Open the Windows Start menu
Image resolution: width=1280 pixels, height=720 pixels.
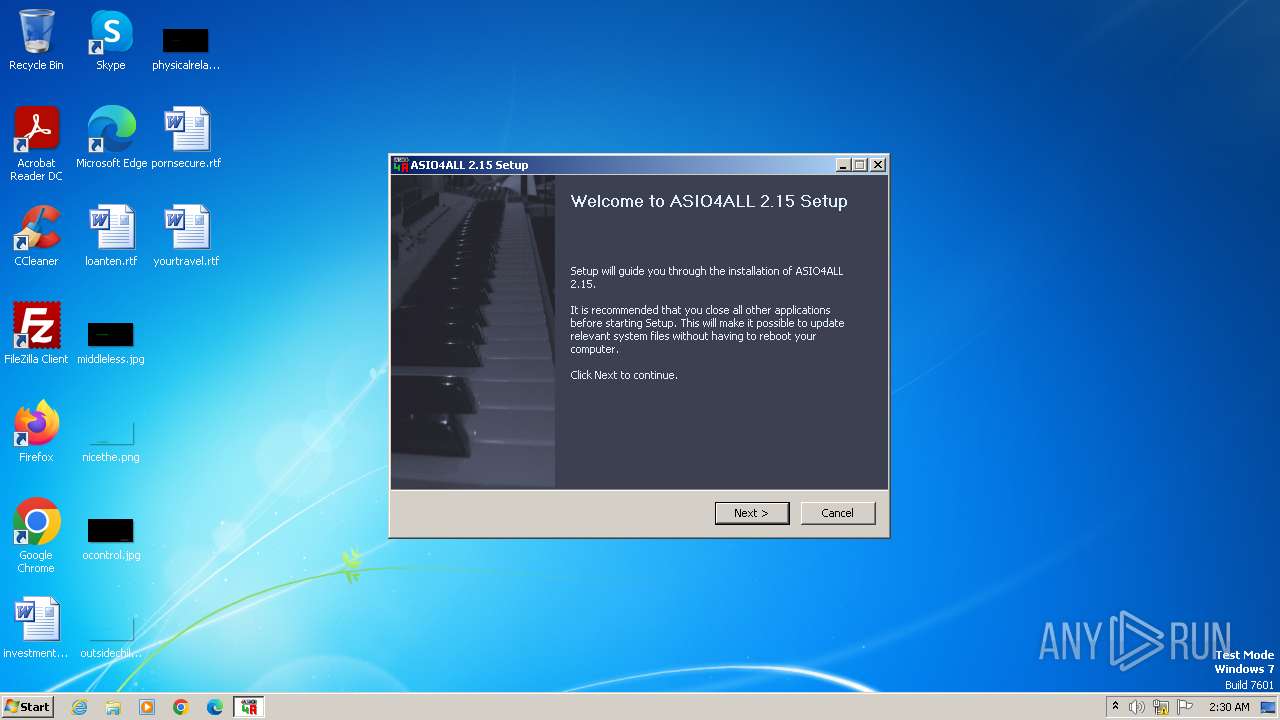coord(27,707)
